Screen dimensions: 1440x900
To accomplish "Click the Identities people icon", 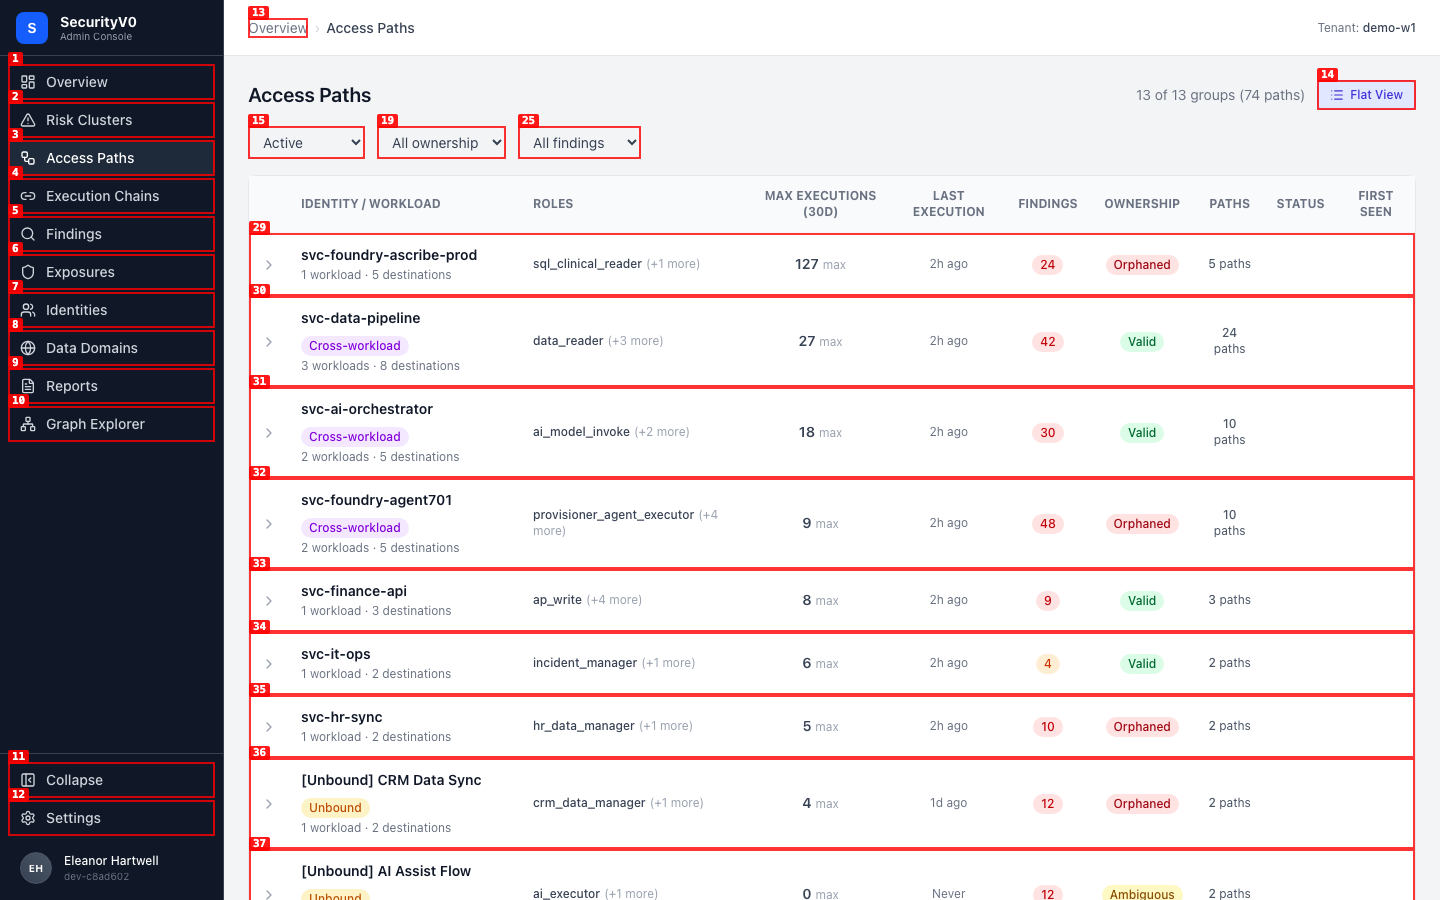I will [28, 310].
